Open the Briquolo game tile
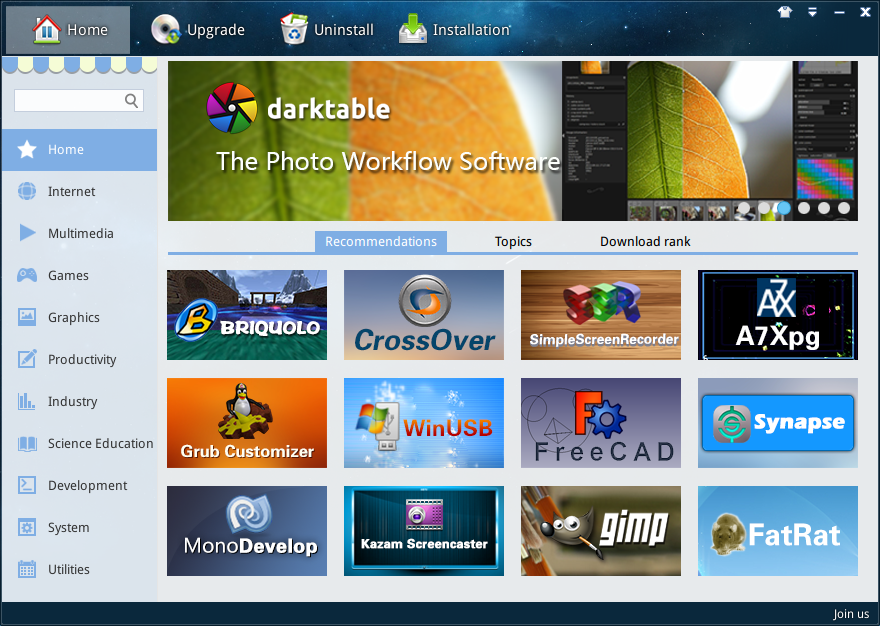Image resolution: width=880 pixels, height=626 pixels. coord(247,315)
